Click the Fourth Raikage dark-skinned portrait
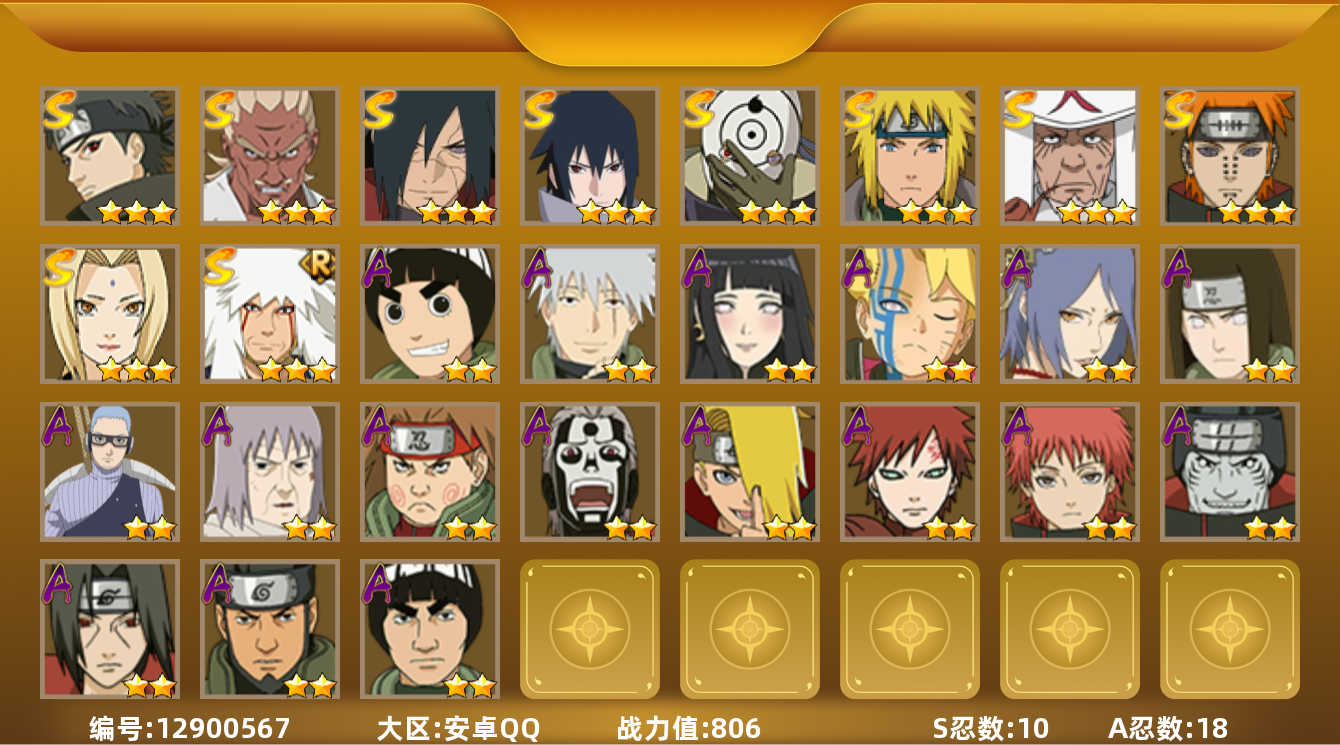 coord(270,156)
